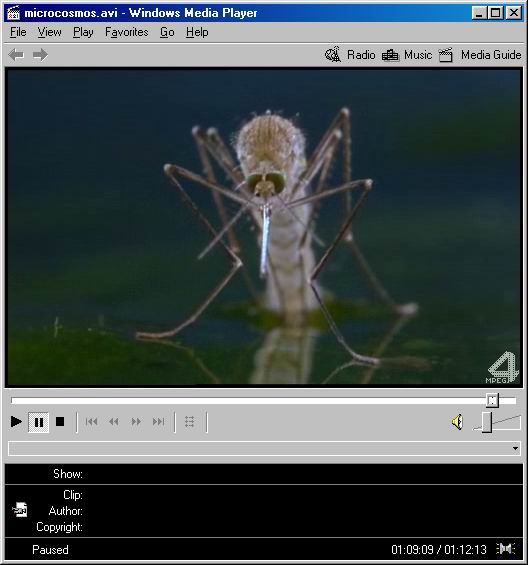Click the volume slider handle
Image resolution: width=528 pixels, height=565 pixels.
coord(487,422)
